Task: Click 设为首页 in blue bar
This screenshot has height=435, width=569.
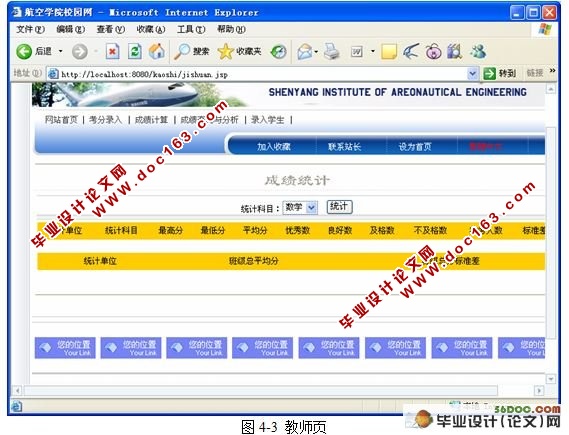Action: (x=415, y=147)
